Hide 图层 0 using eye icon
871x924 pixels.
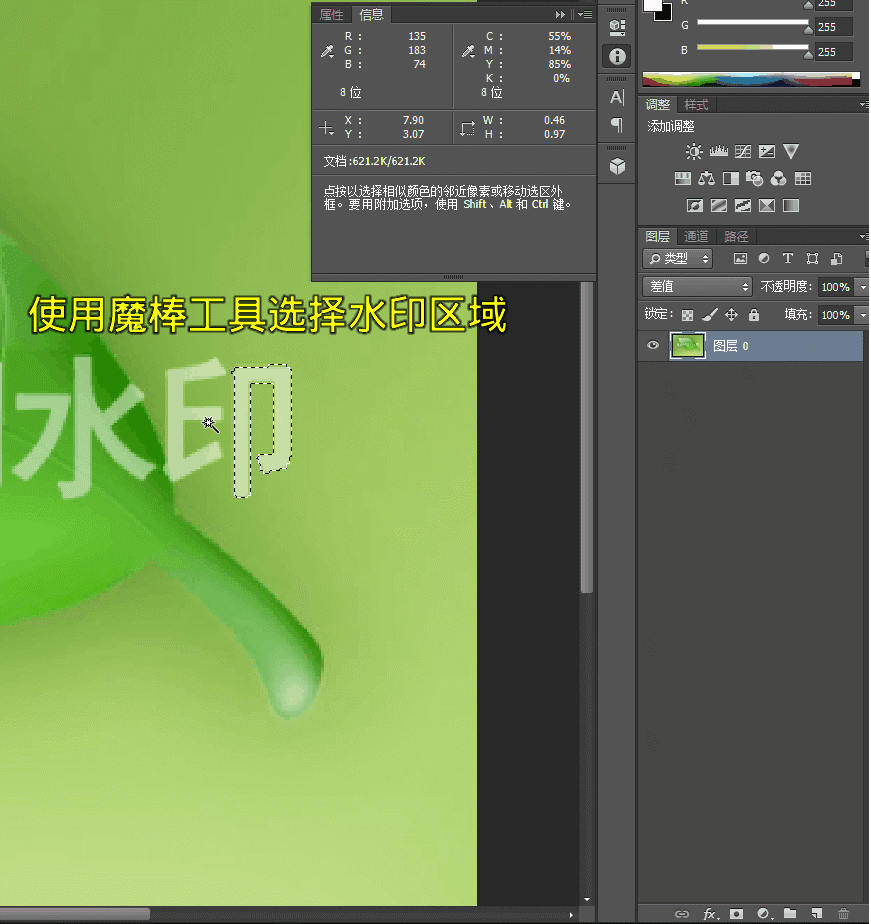coord(653,346)
